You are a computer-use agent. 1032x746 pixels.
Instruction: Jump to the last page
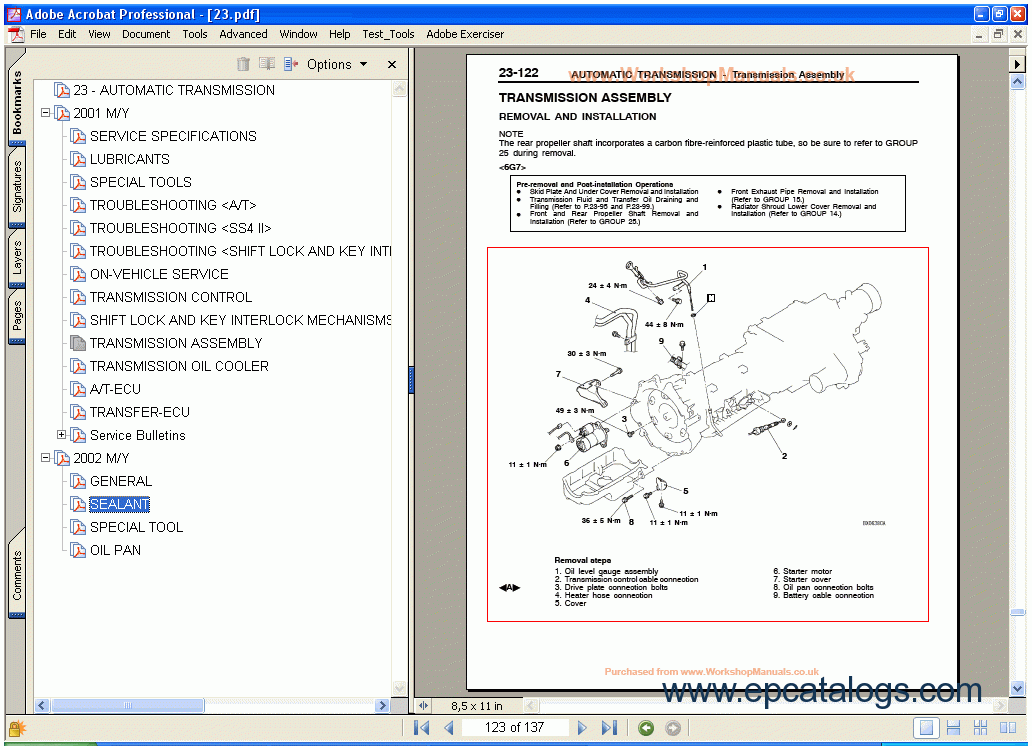[609, 728]
